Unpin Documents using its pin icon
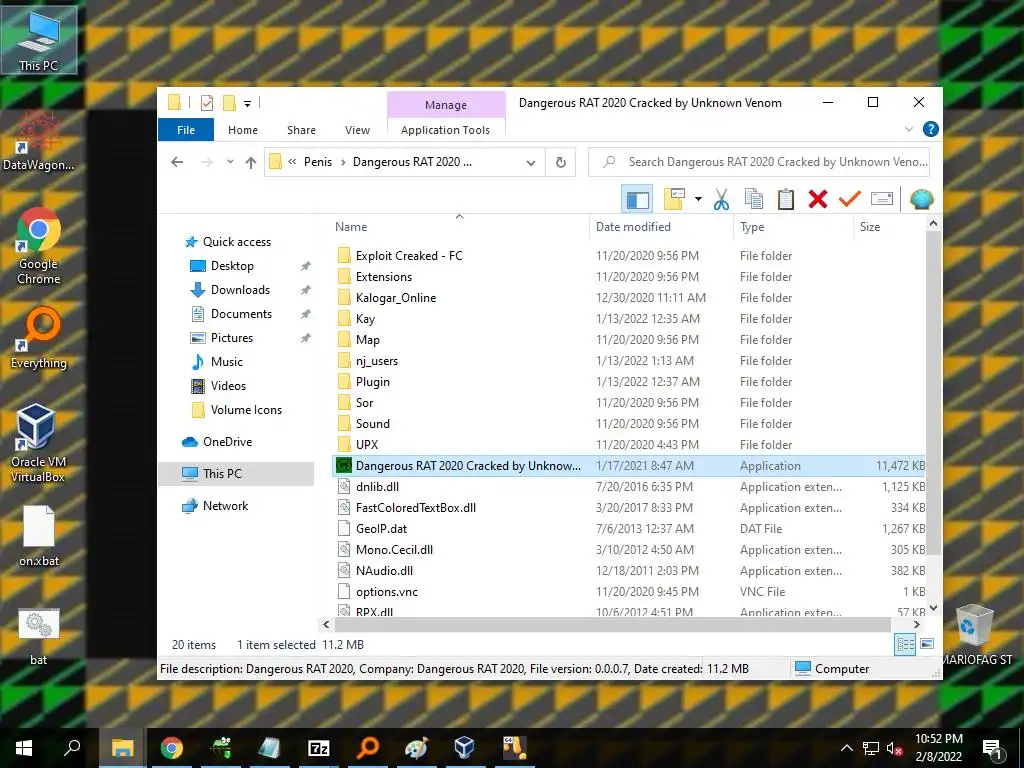Image resolution: width=1024 pixels, height=768 pixels. [305, 314]
